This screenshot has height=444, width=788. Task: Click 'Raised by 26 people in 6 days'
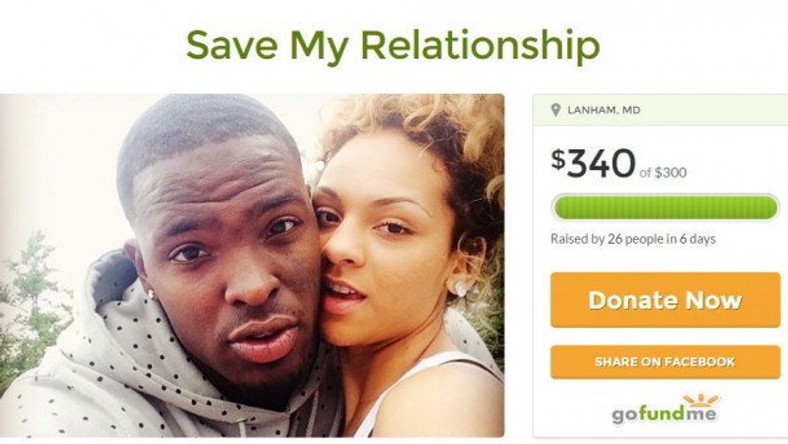(x=633, y=239)
